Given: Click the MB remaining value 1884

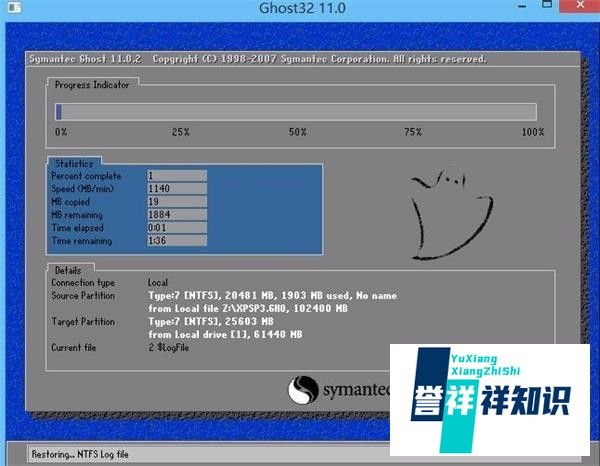Looking at the screenshot, I should click(x=177, y=215).
